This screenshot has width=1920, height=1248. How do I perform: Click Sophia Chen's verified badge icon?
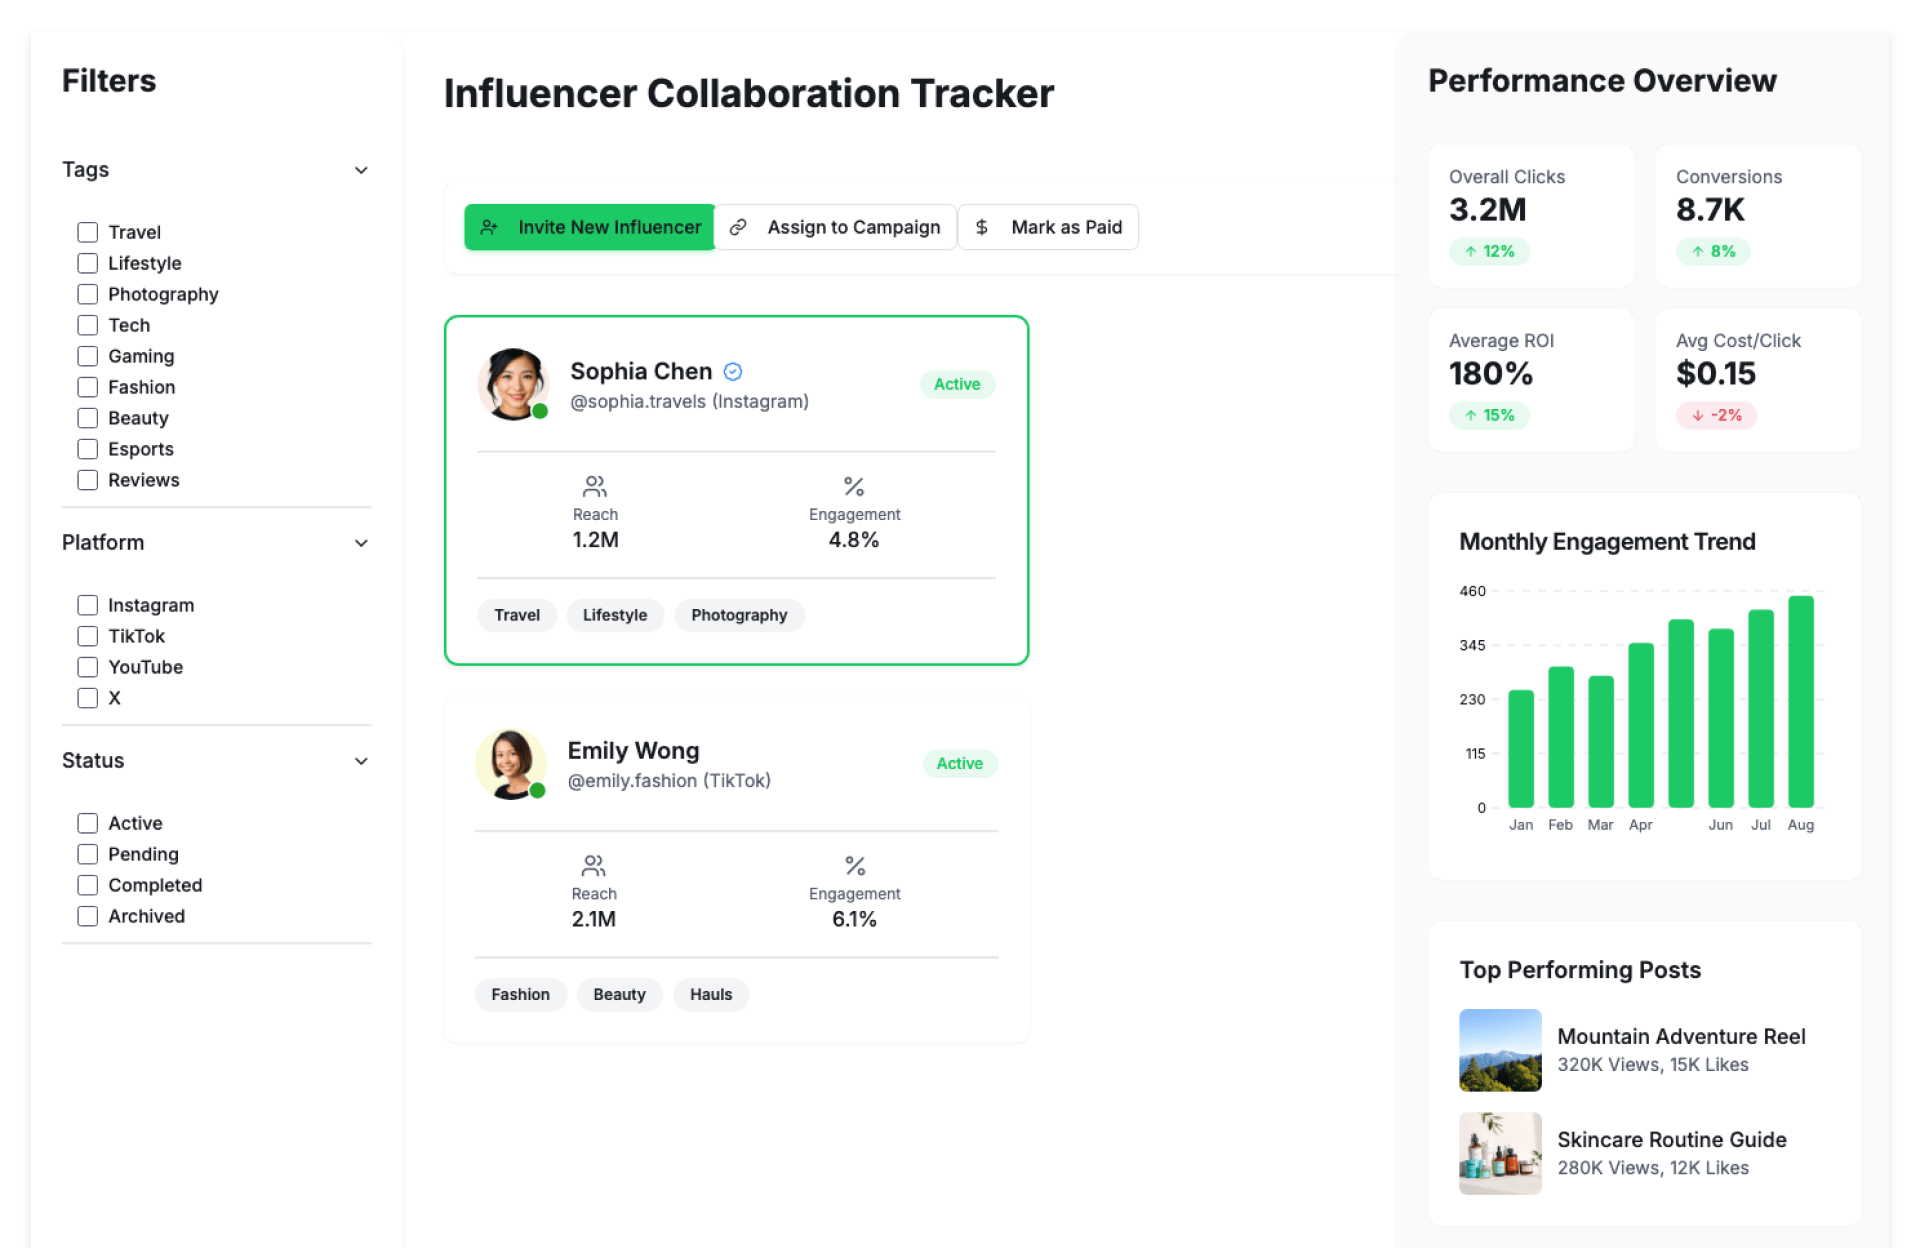coord(733,372)
